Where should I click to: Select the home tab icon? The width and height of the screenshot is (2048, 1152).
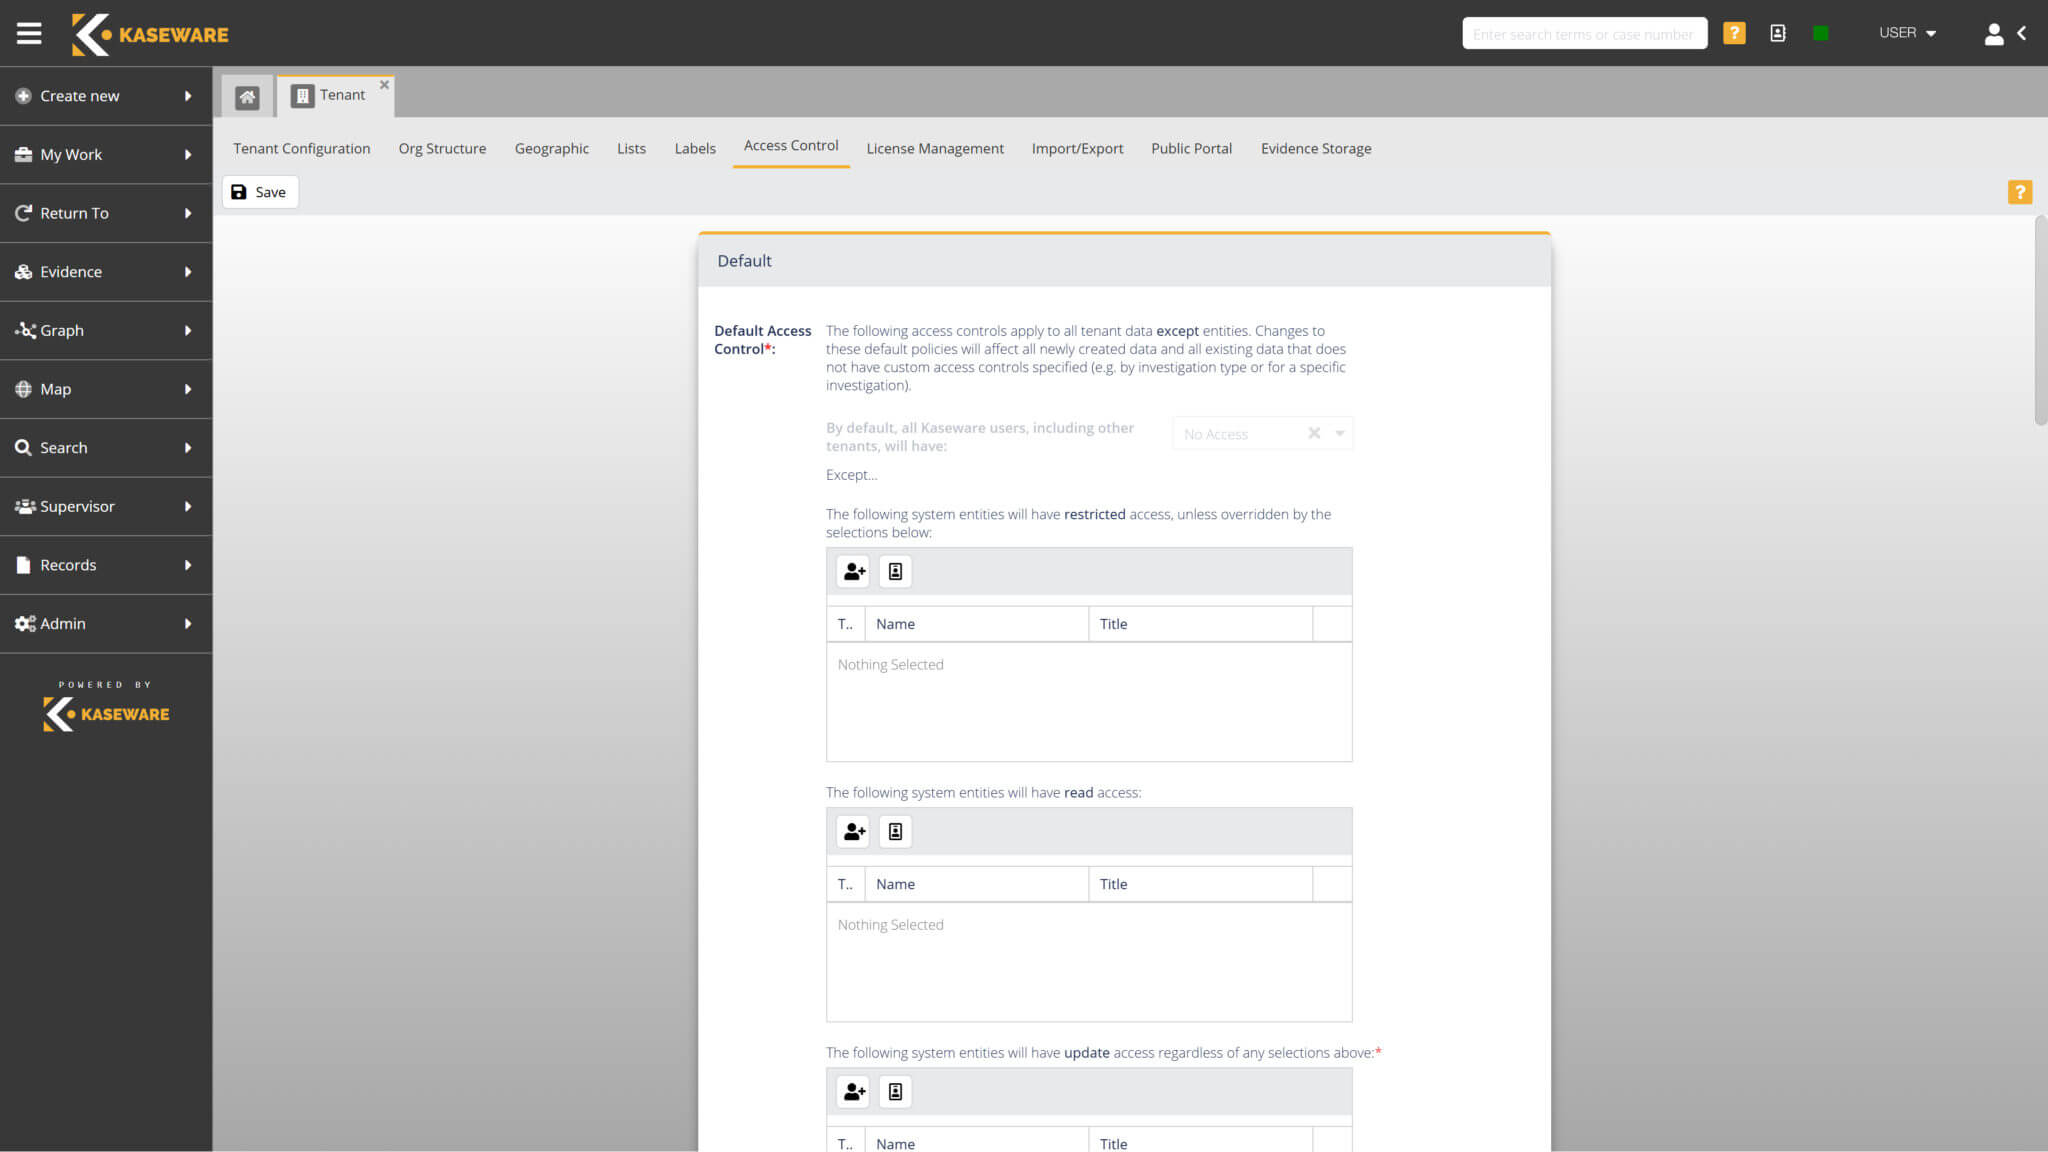point(246,95)
